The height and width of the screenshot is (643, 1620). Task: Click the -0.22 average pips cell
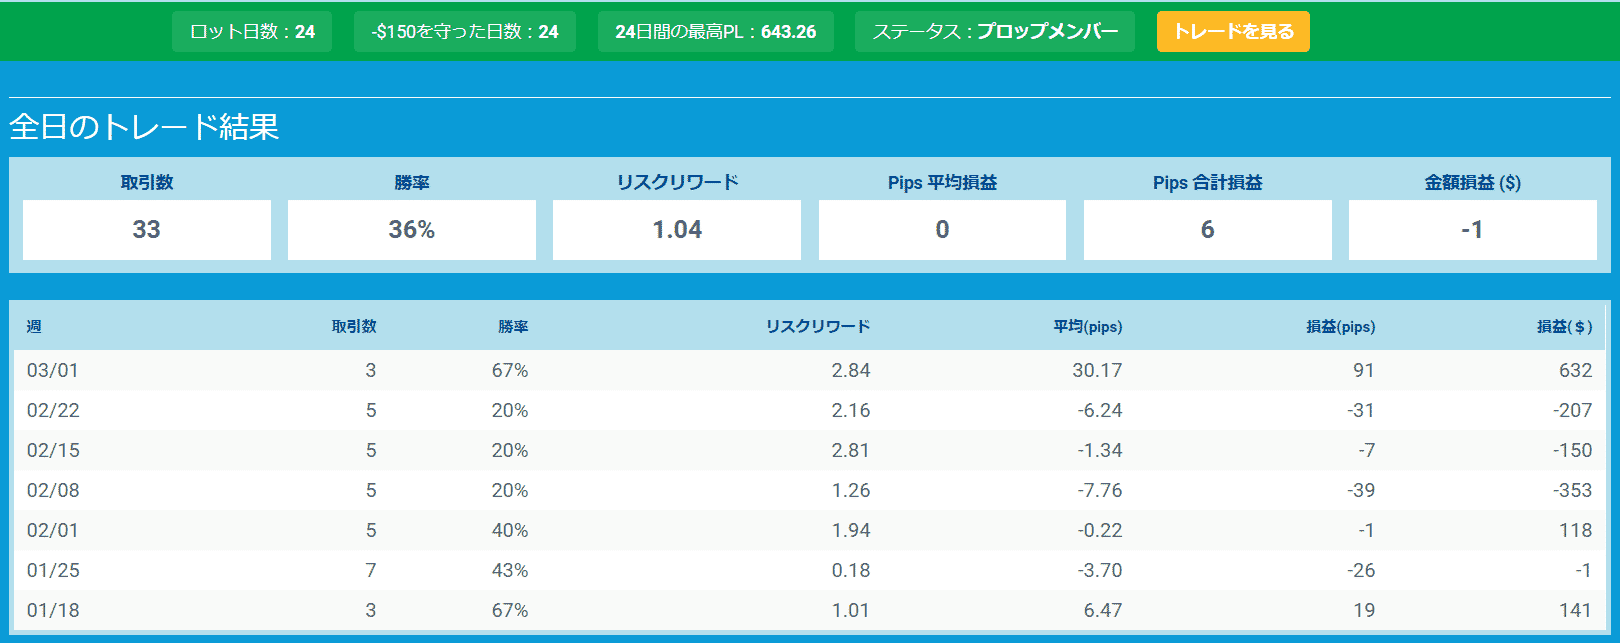coord(1100,530)
